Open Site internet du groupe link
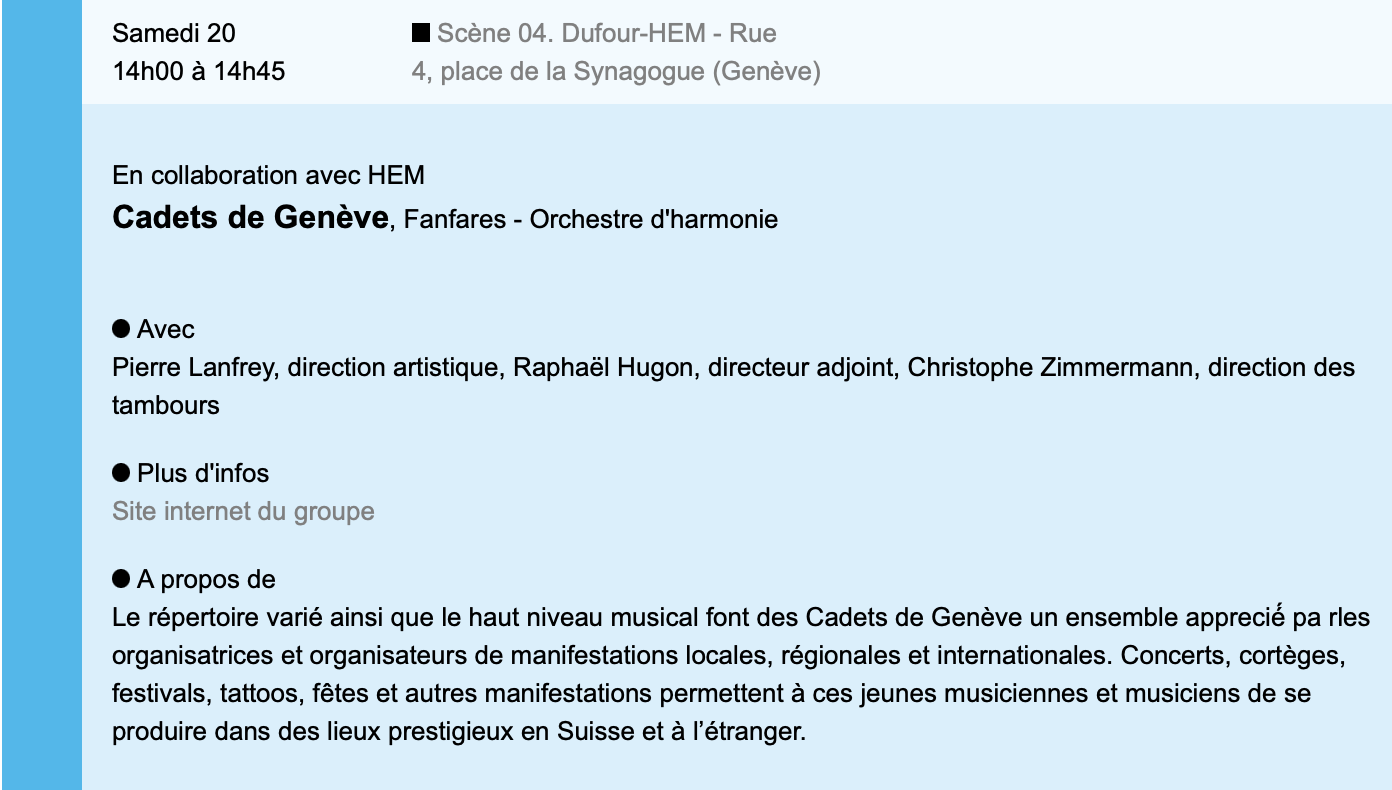Image resolution: width=1392 pixels, height=790 pixels. pyautogui.click(x=243, y=511)
